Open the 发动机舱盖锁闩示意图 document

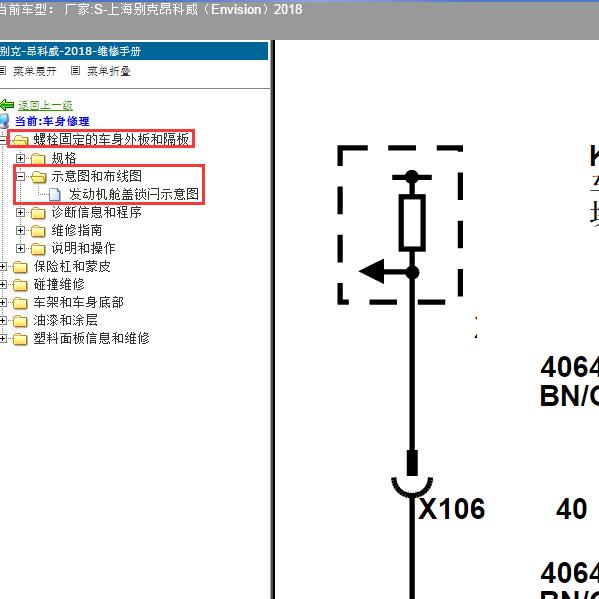coord(134,194)
